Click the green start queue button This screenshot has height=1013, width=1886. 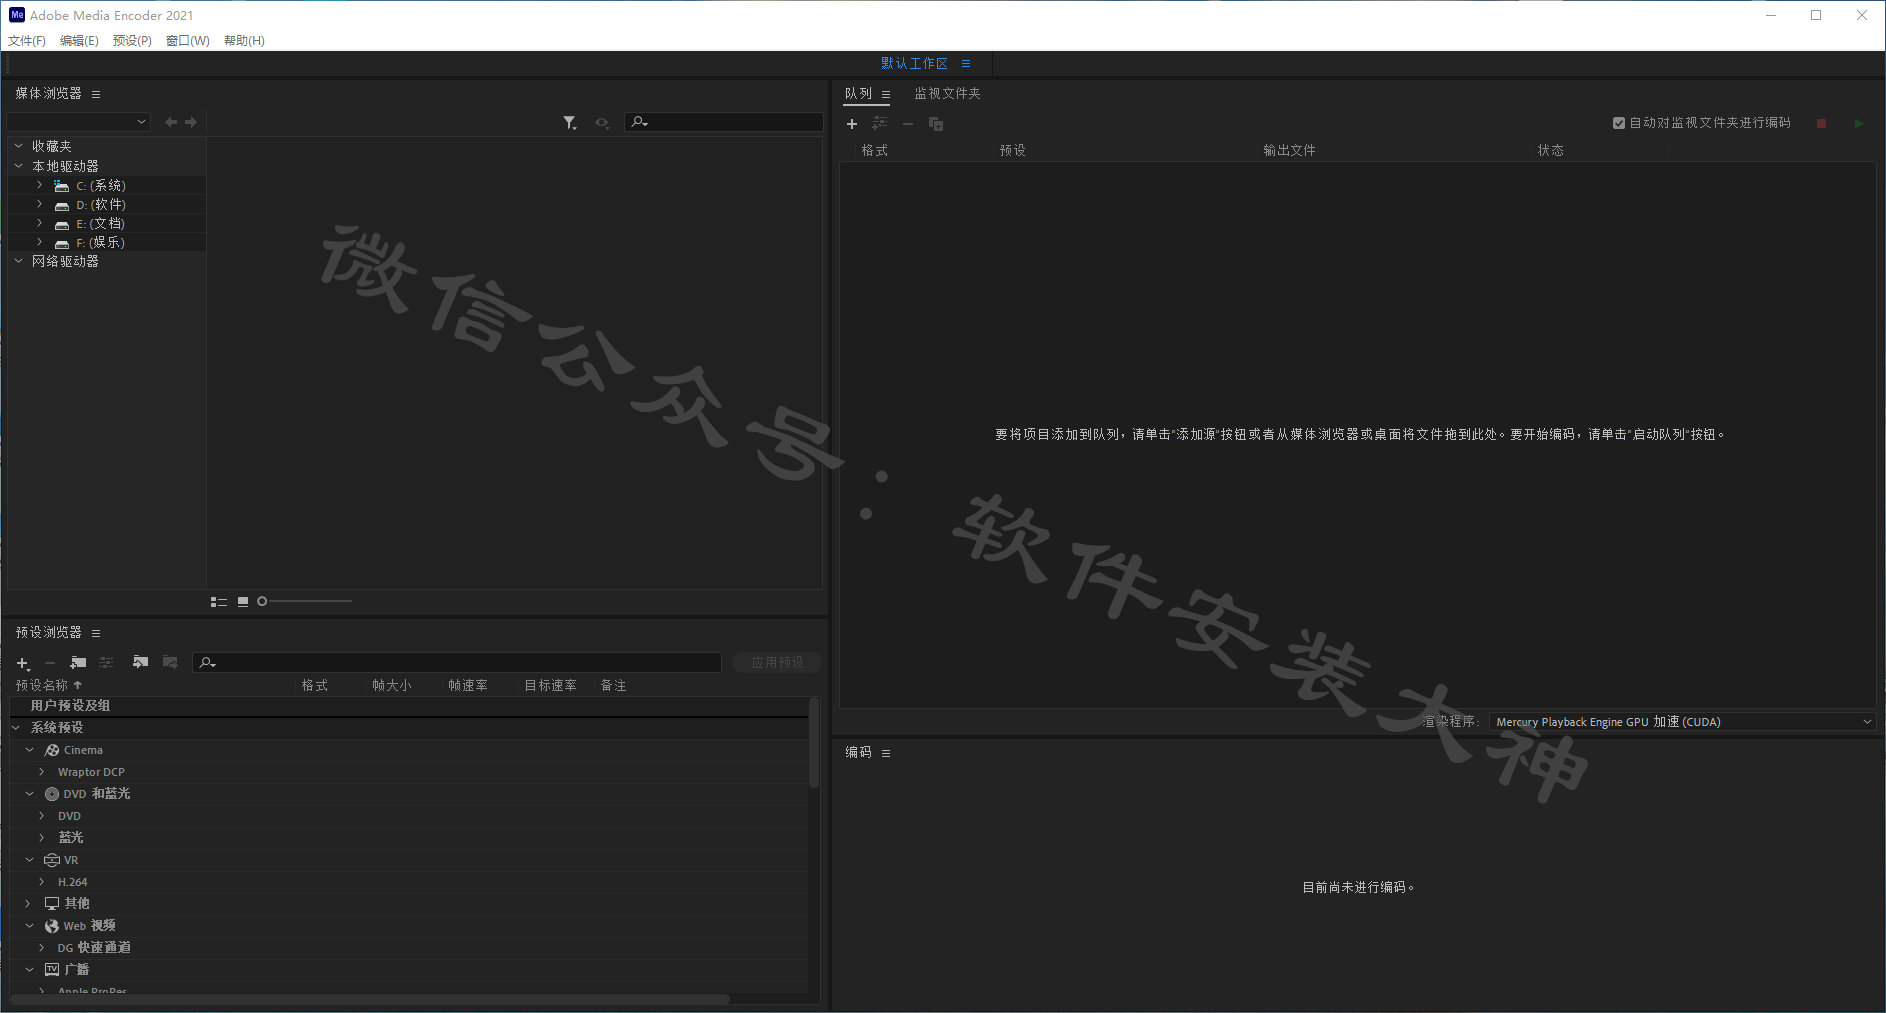(1859, 123)
